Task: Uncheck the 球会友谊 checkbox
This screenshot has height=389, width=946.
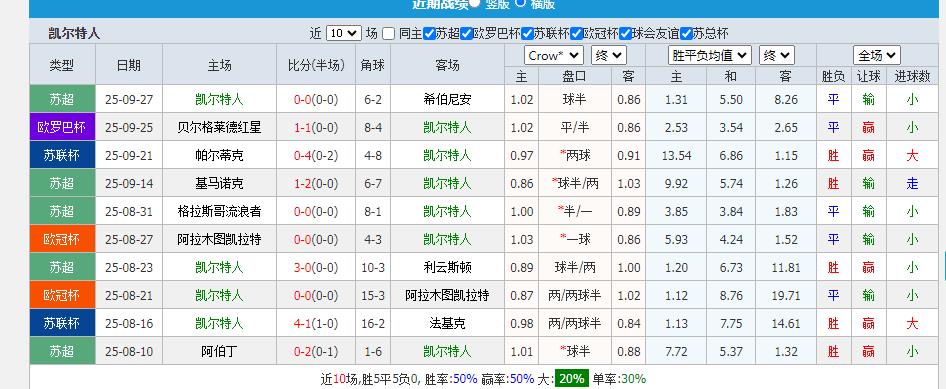Action: click(x=626, y=34)
